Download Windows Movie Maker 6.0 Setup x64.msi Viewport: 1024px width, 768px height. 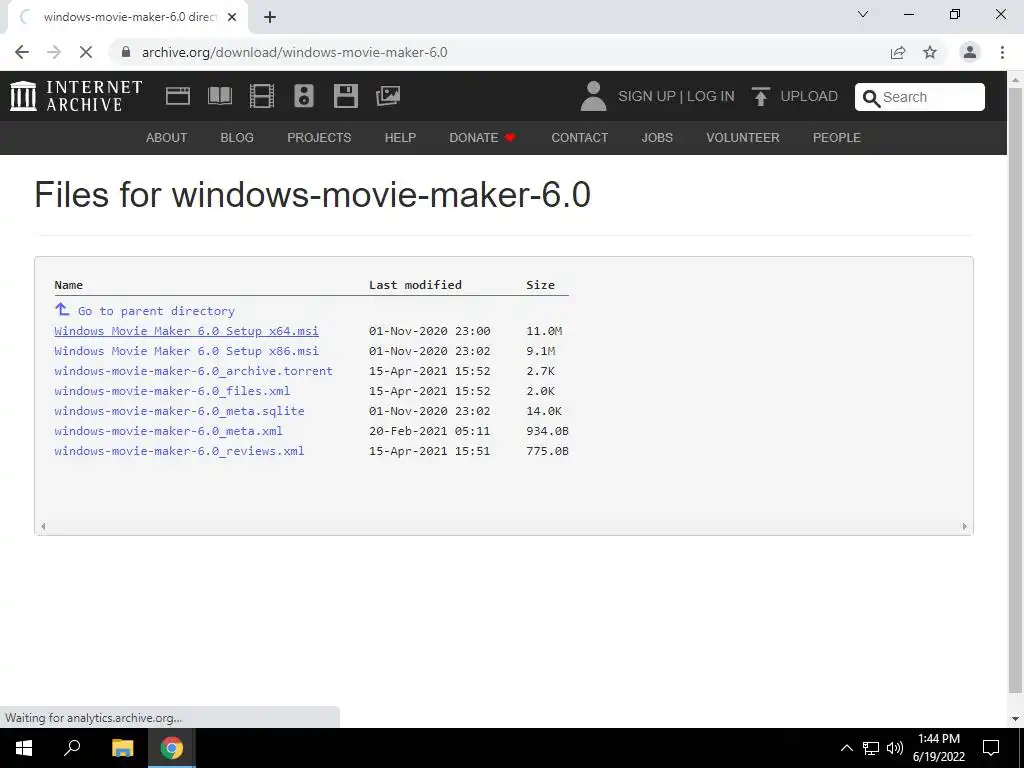pos(186,331)
